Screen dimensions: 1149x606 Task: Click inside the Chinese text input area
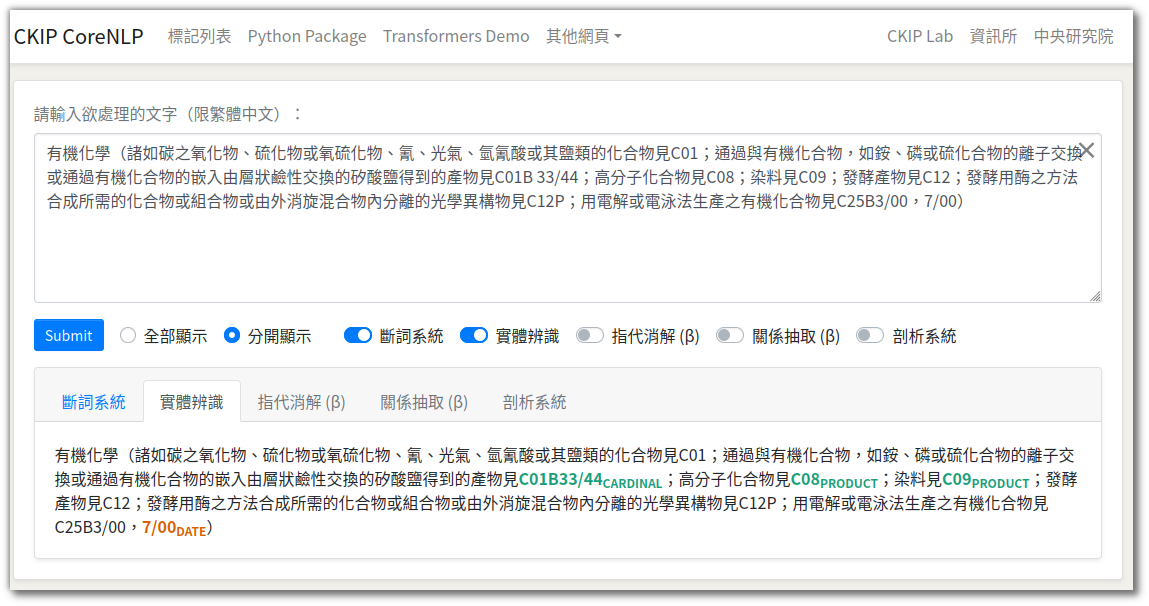567,218
